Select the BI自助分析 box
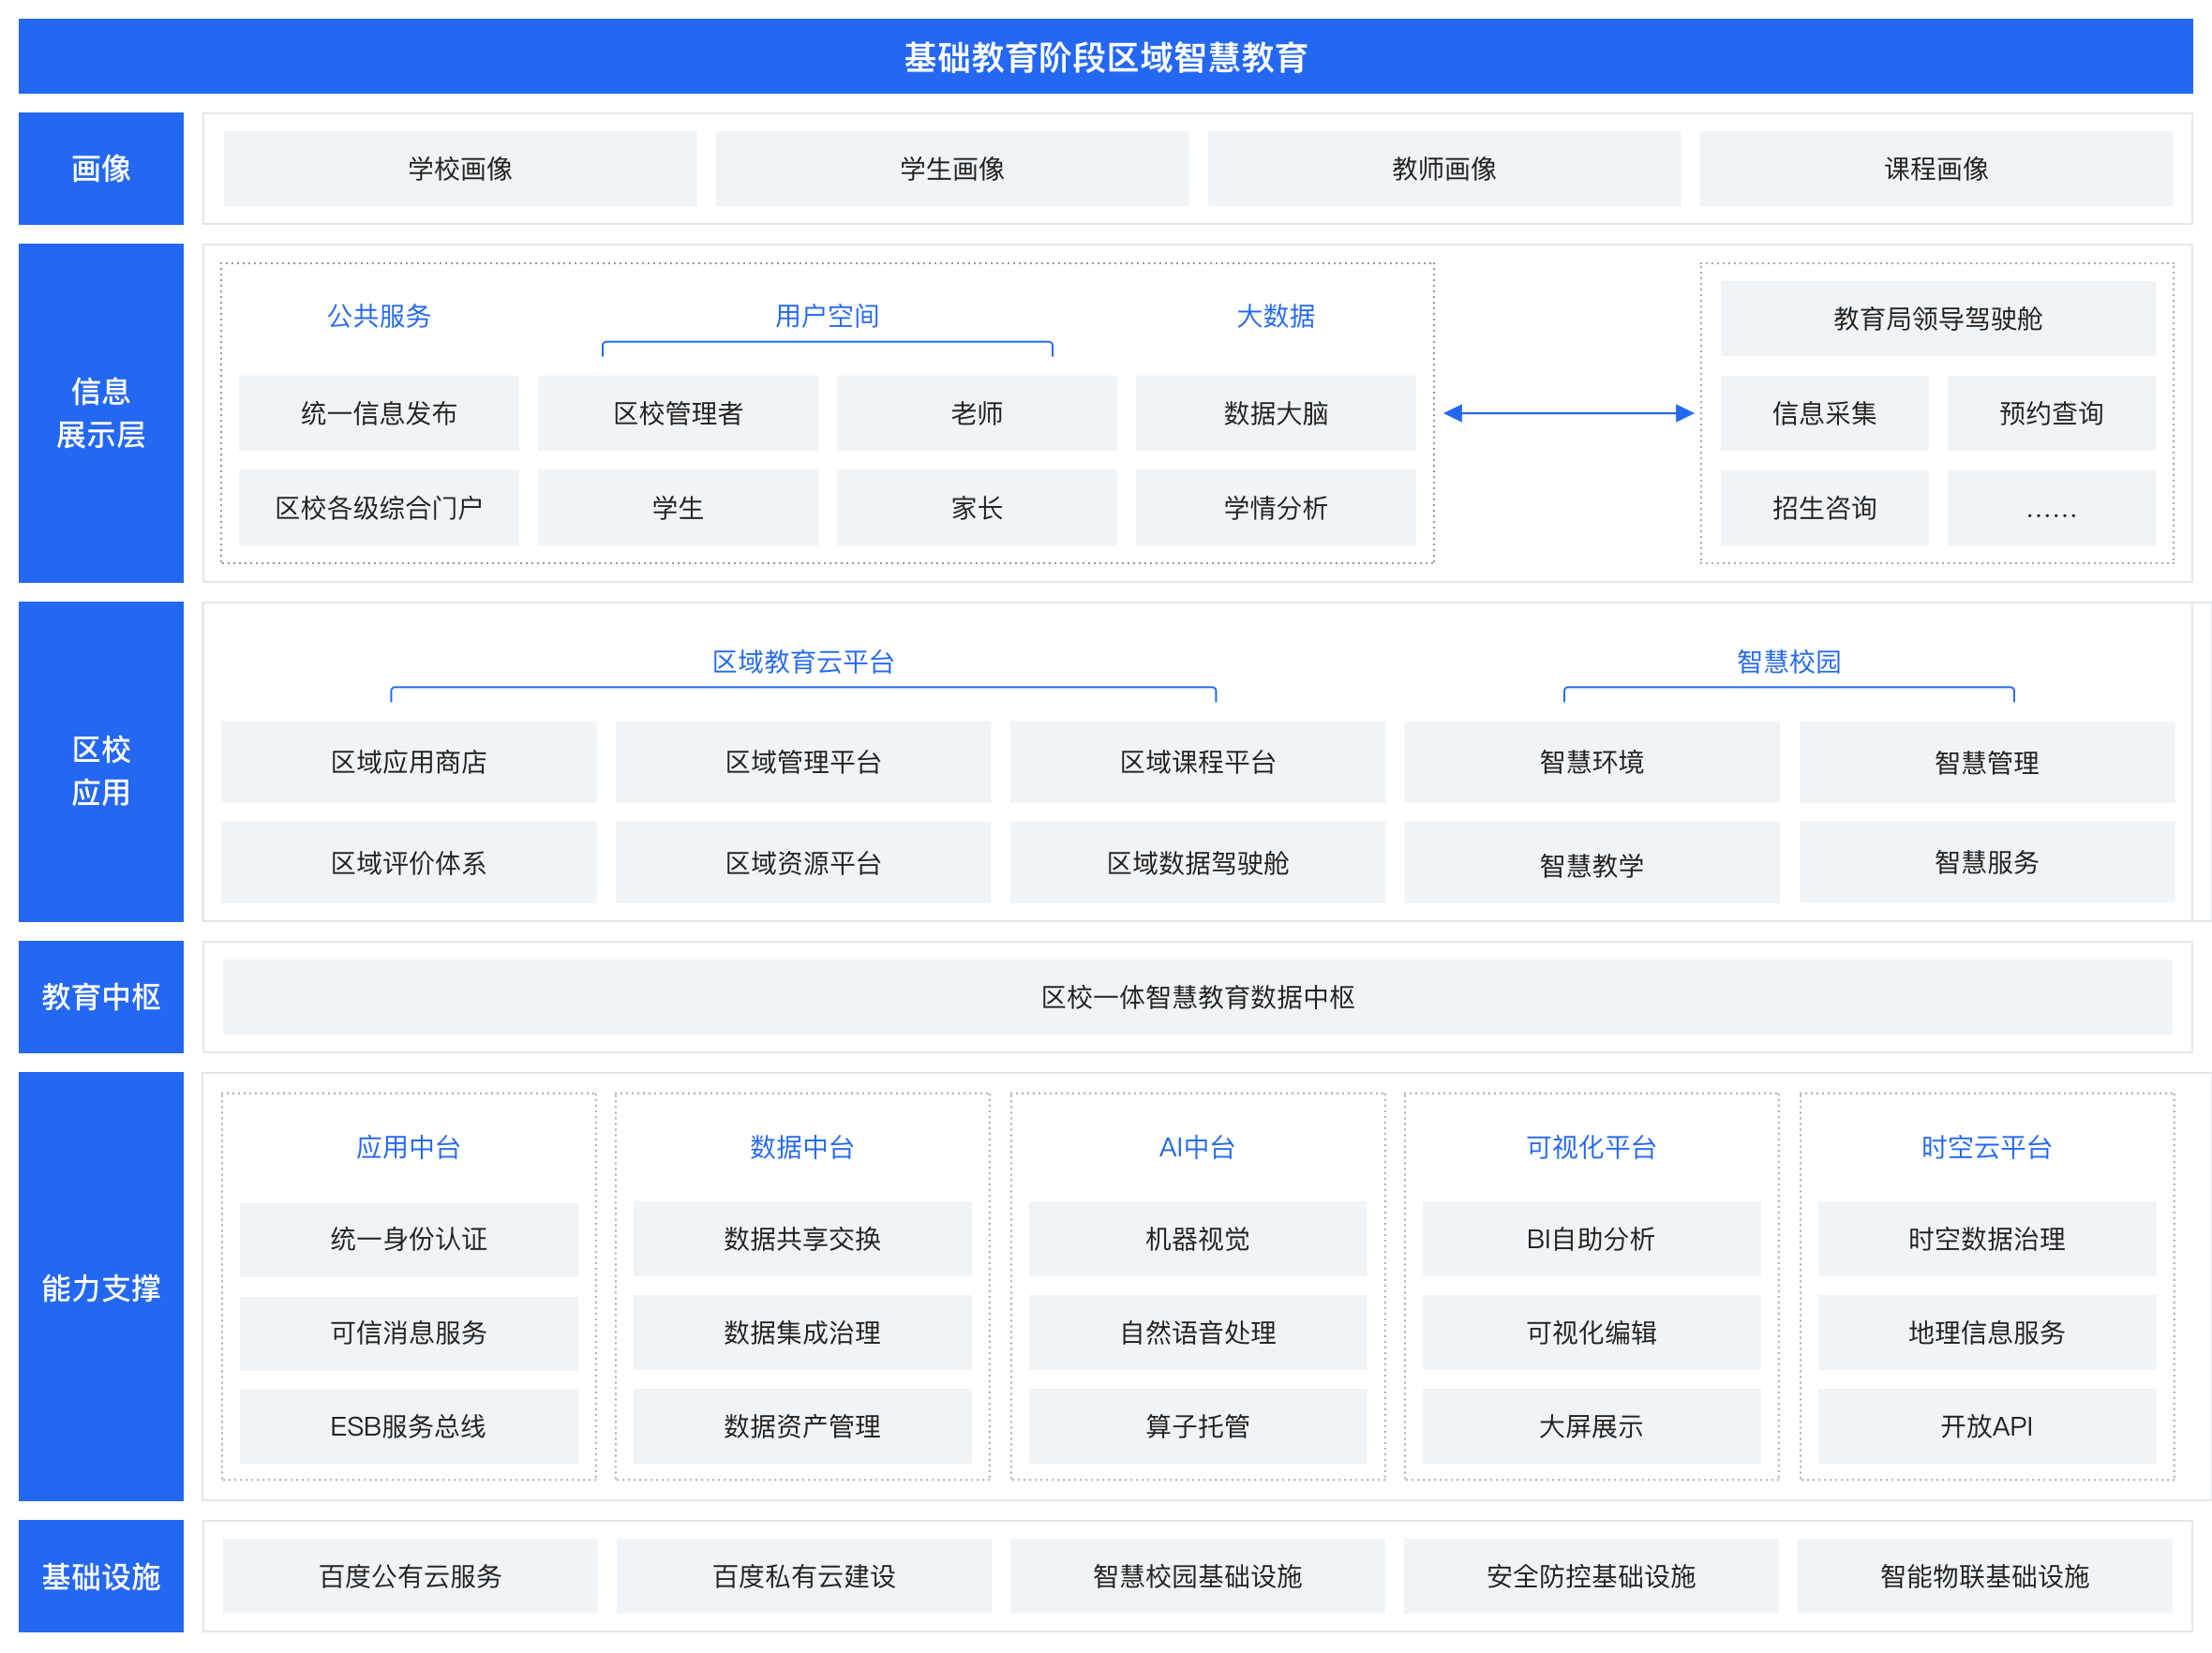The width and height of the screenshot is (2212, 1653). (1590, 1239)
